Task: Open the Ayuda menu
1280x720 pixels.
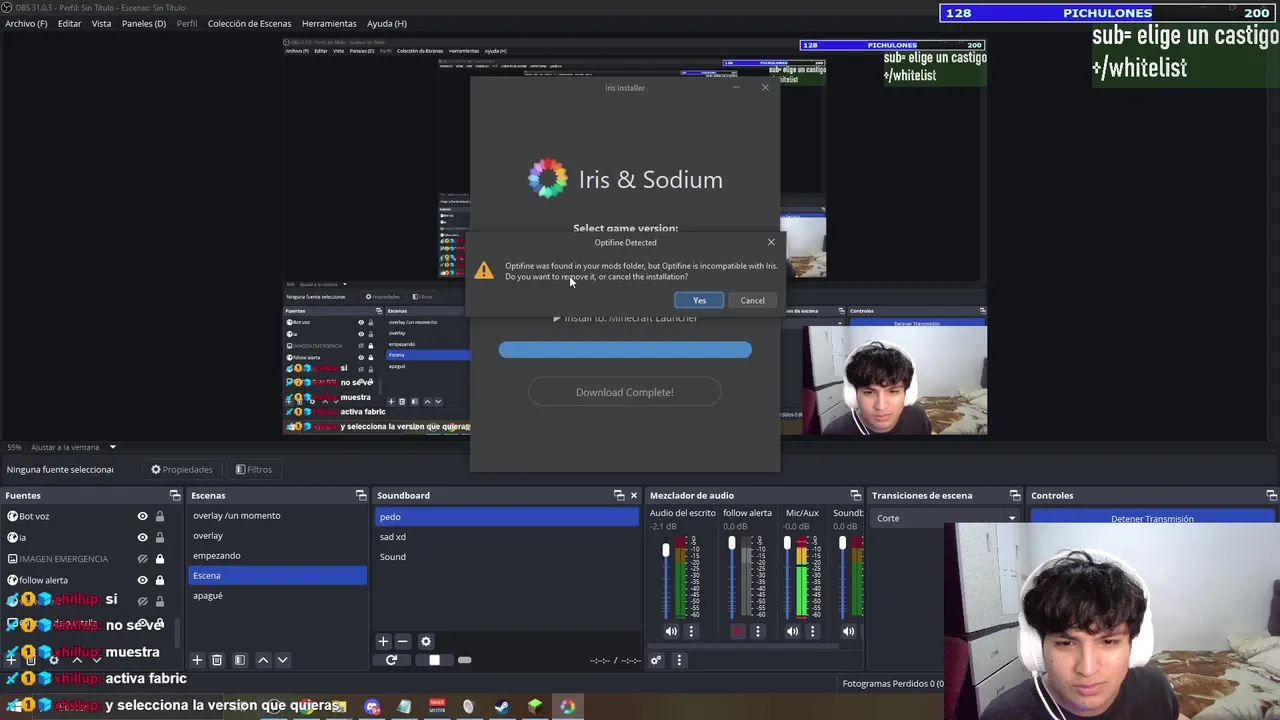Action: coord(386,23)
